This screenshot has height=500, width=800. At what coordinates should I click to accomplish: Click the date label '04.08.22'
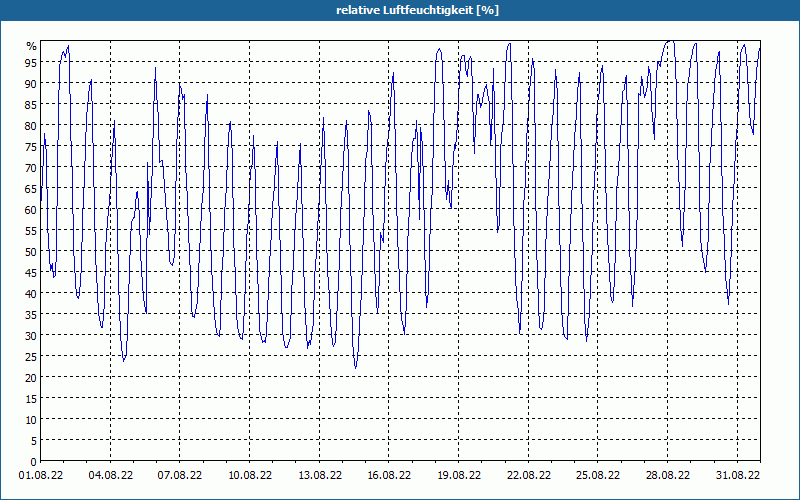(x=111, y=475)
